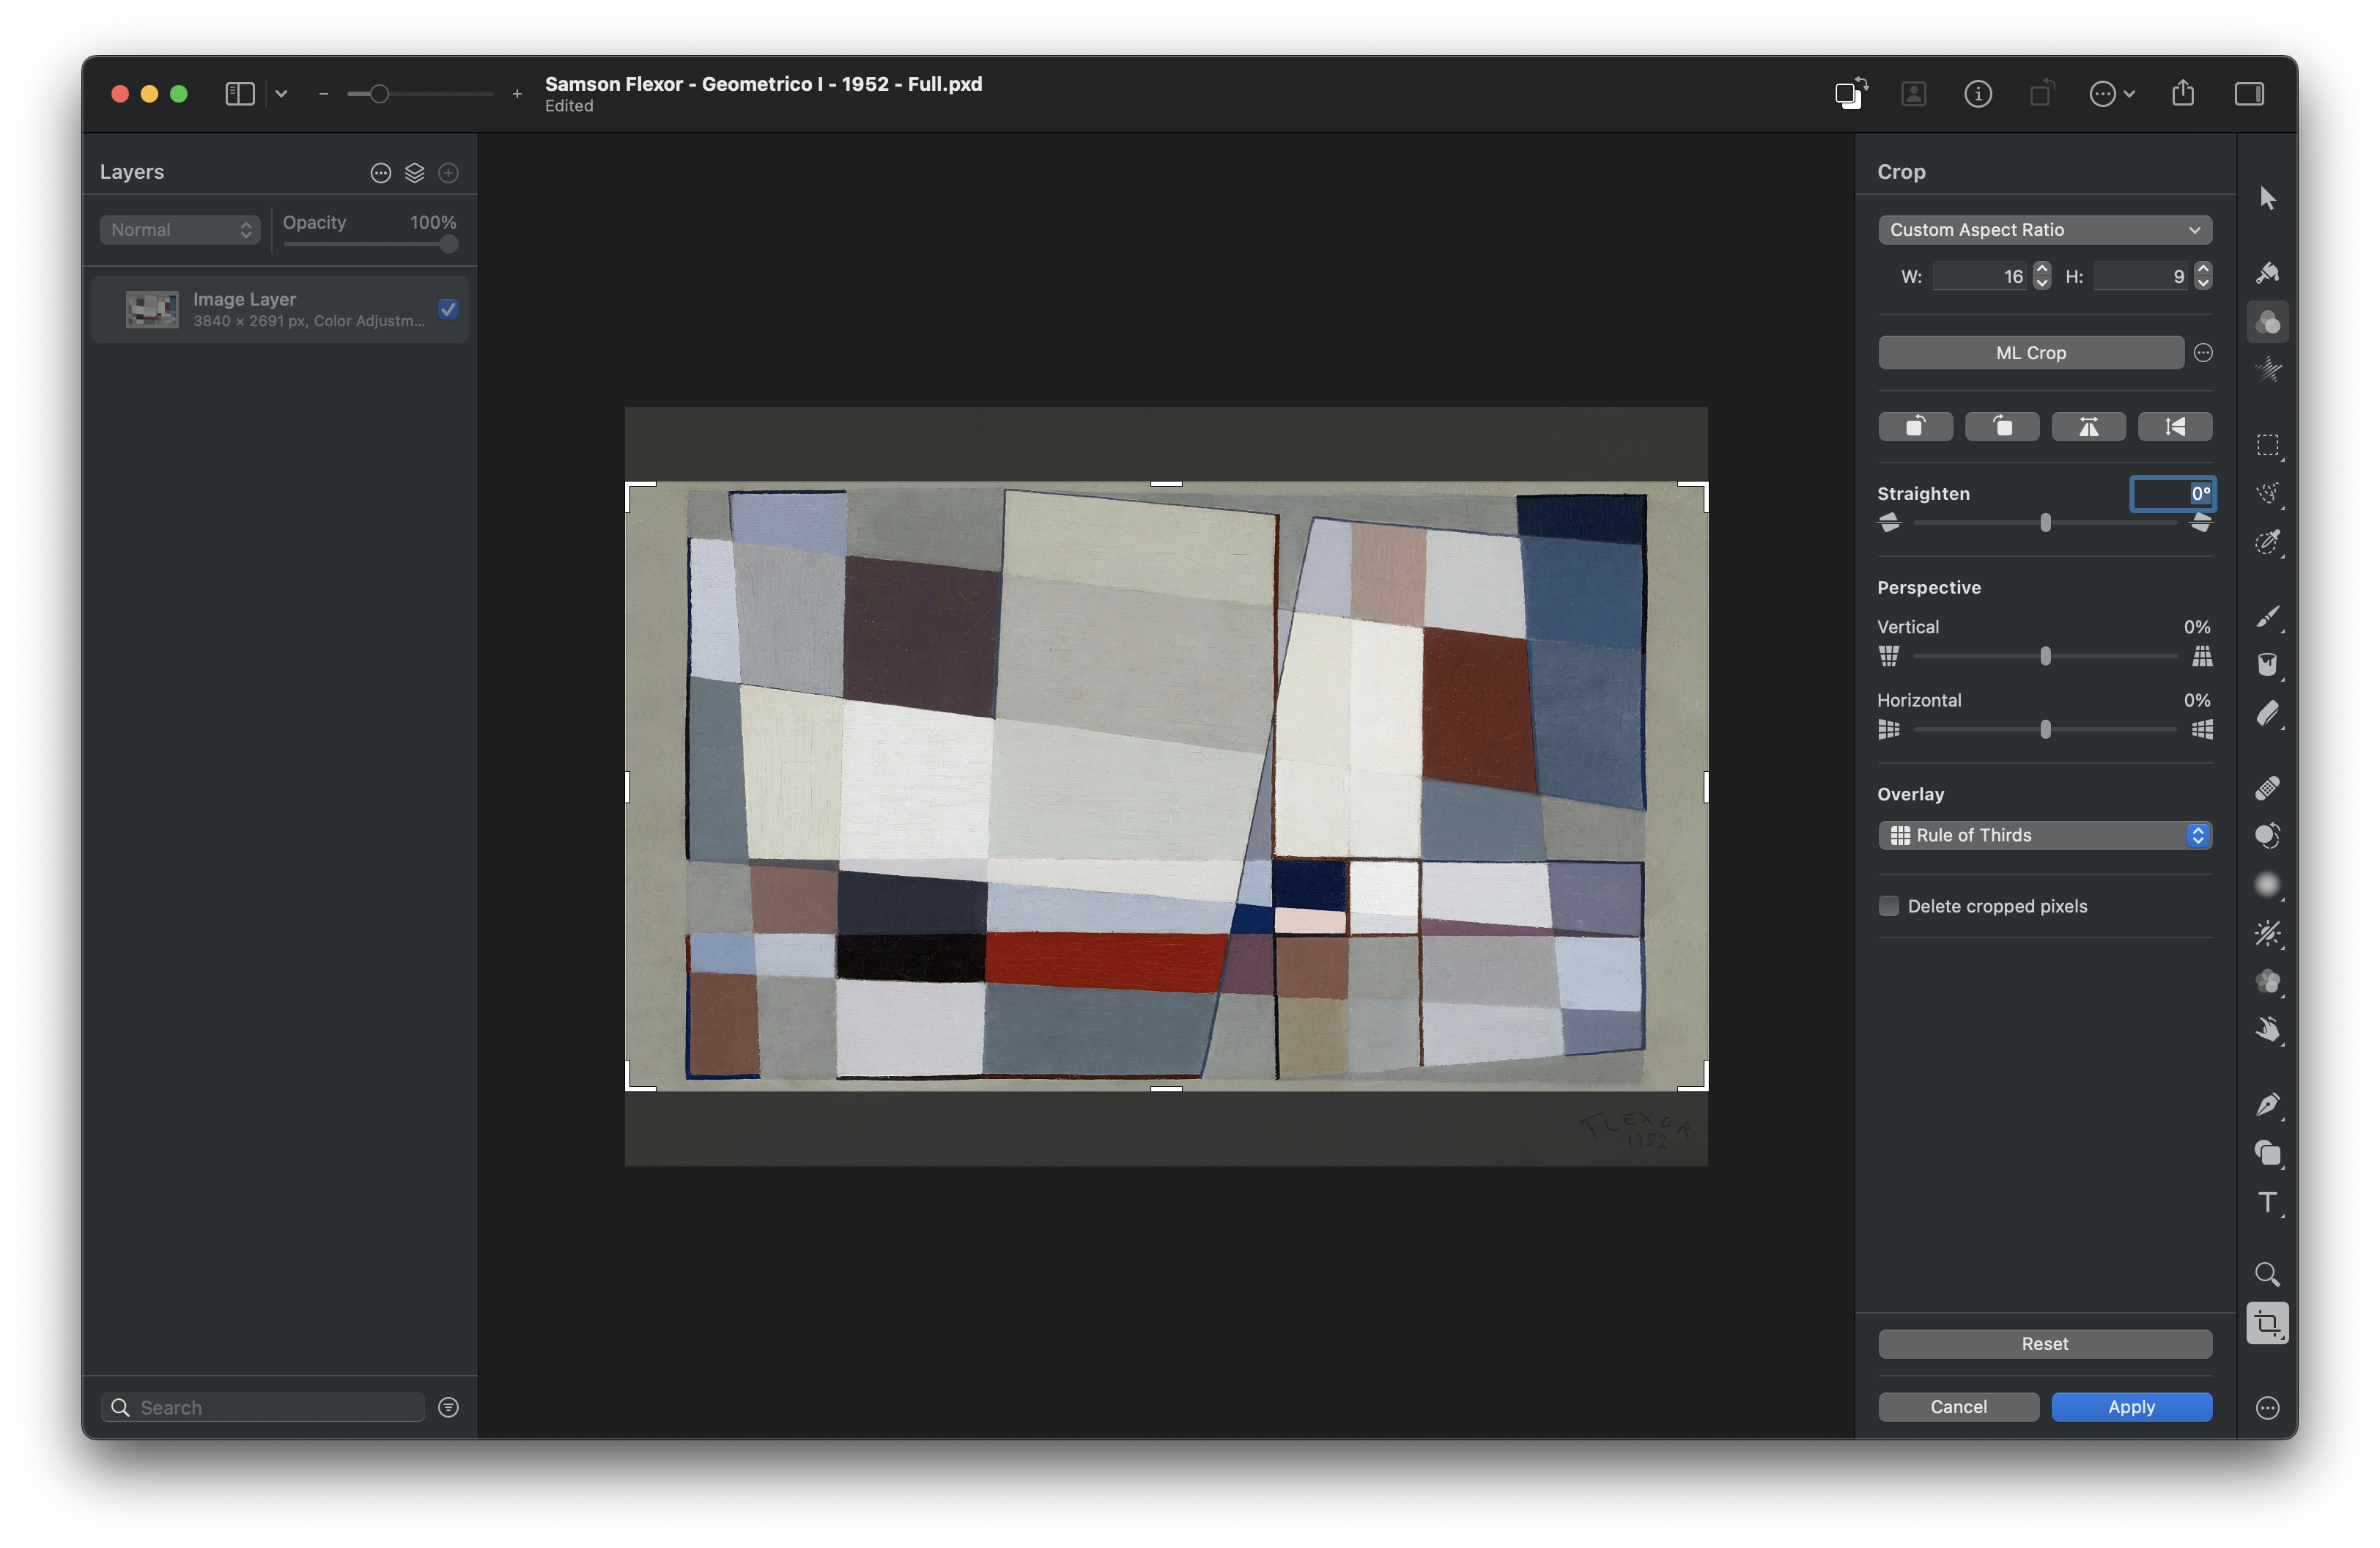Click the Opacity percentage input field
This screenshot has height=1548, width=2380.
430,221
